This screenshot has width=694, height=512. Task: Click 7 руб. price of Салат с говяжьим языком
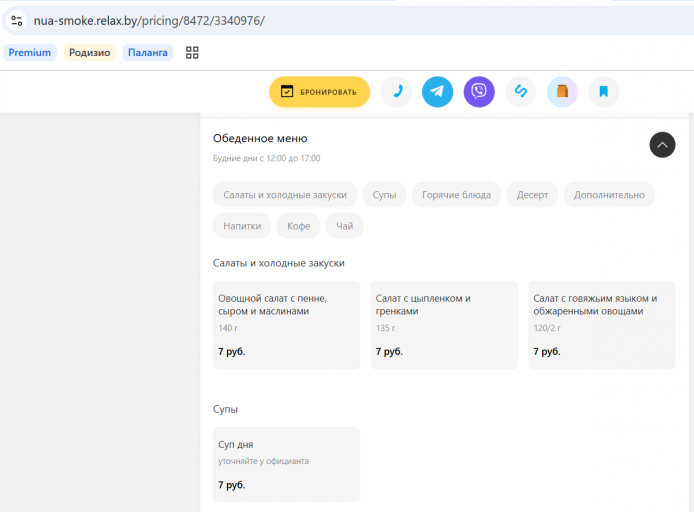547,351
